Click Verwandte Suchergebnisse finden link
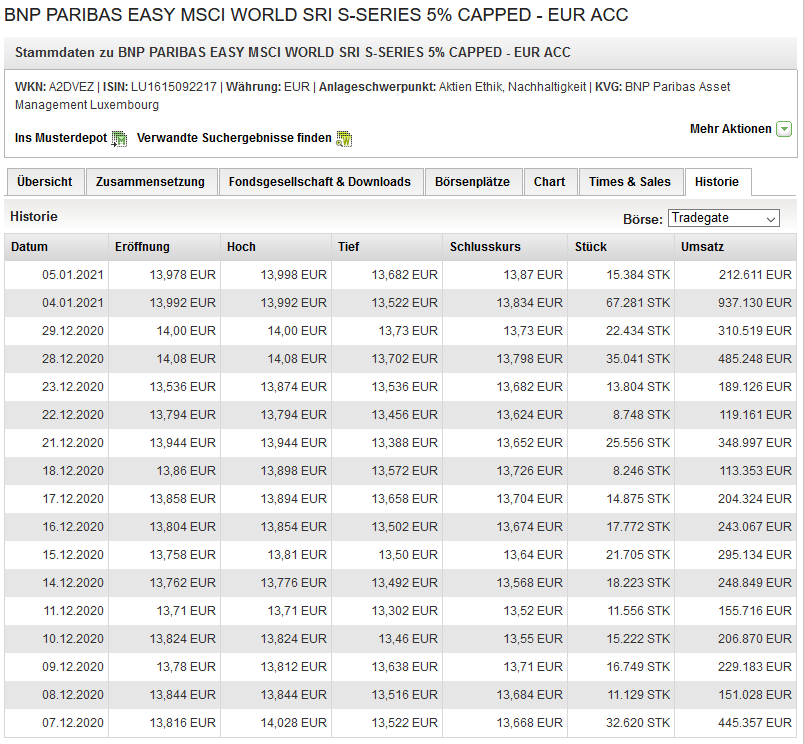Image resolution: width=804 pixels, height=744 pixels. [234, 138]
